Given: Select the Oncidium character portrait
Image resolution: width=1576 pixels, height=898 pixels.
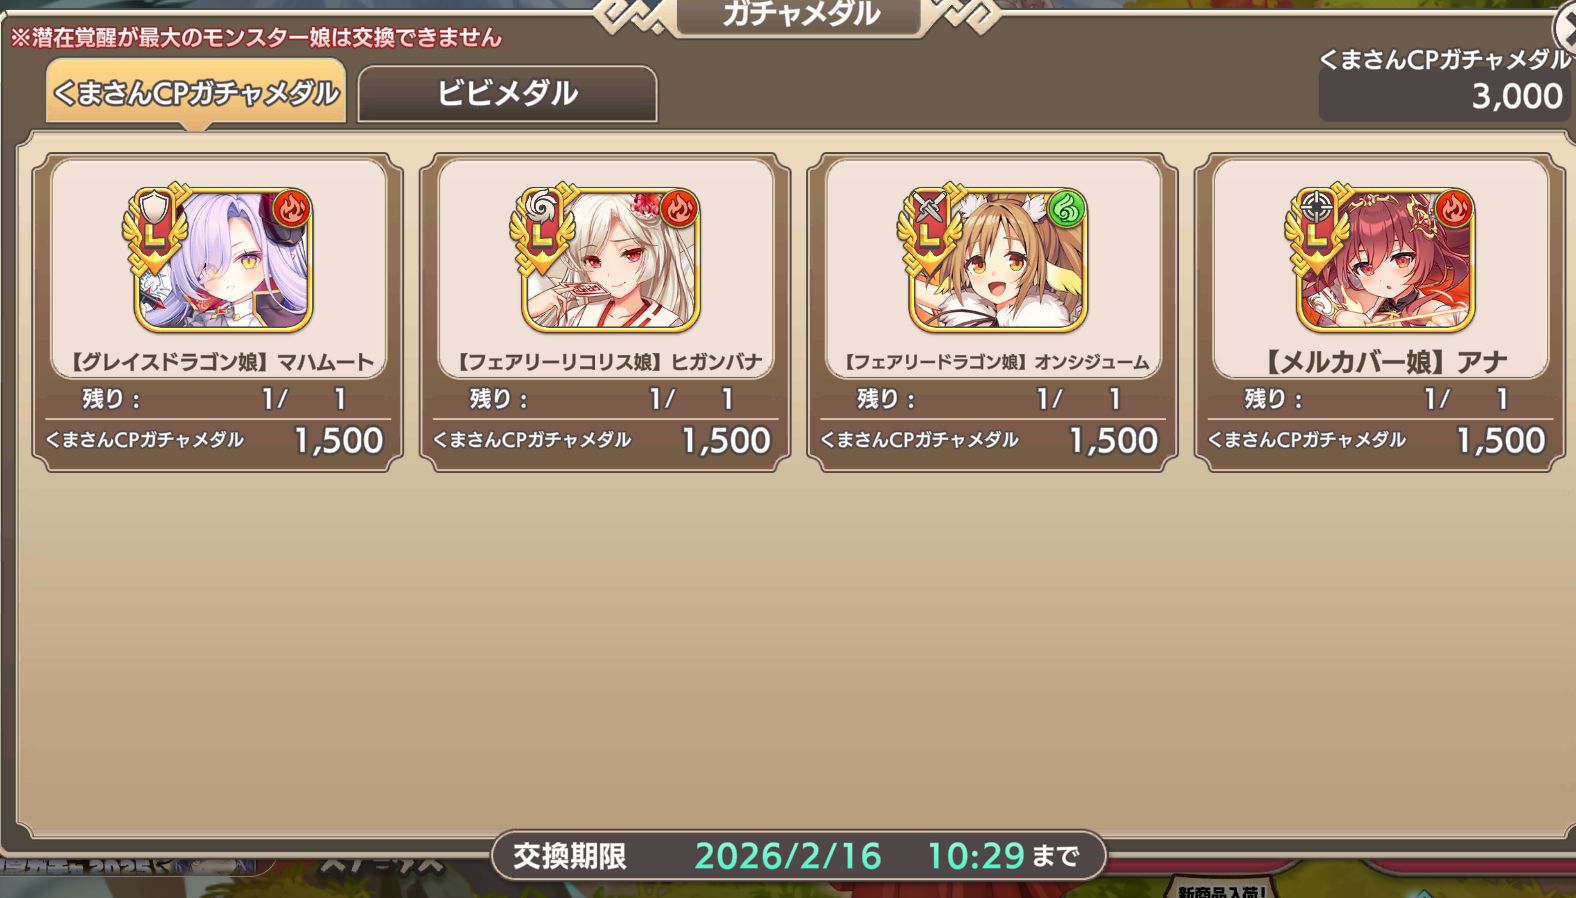Looking at the screenshot, I should (x=998, y=261).
